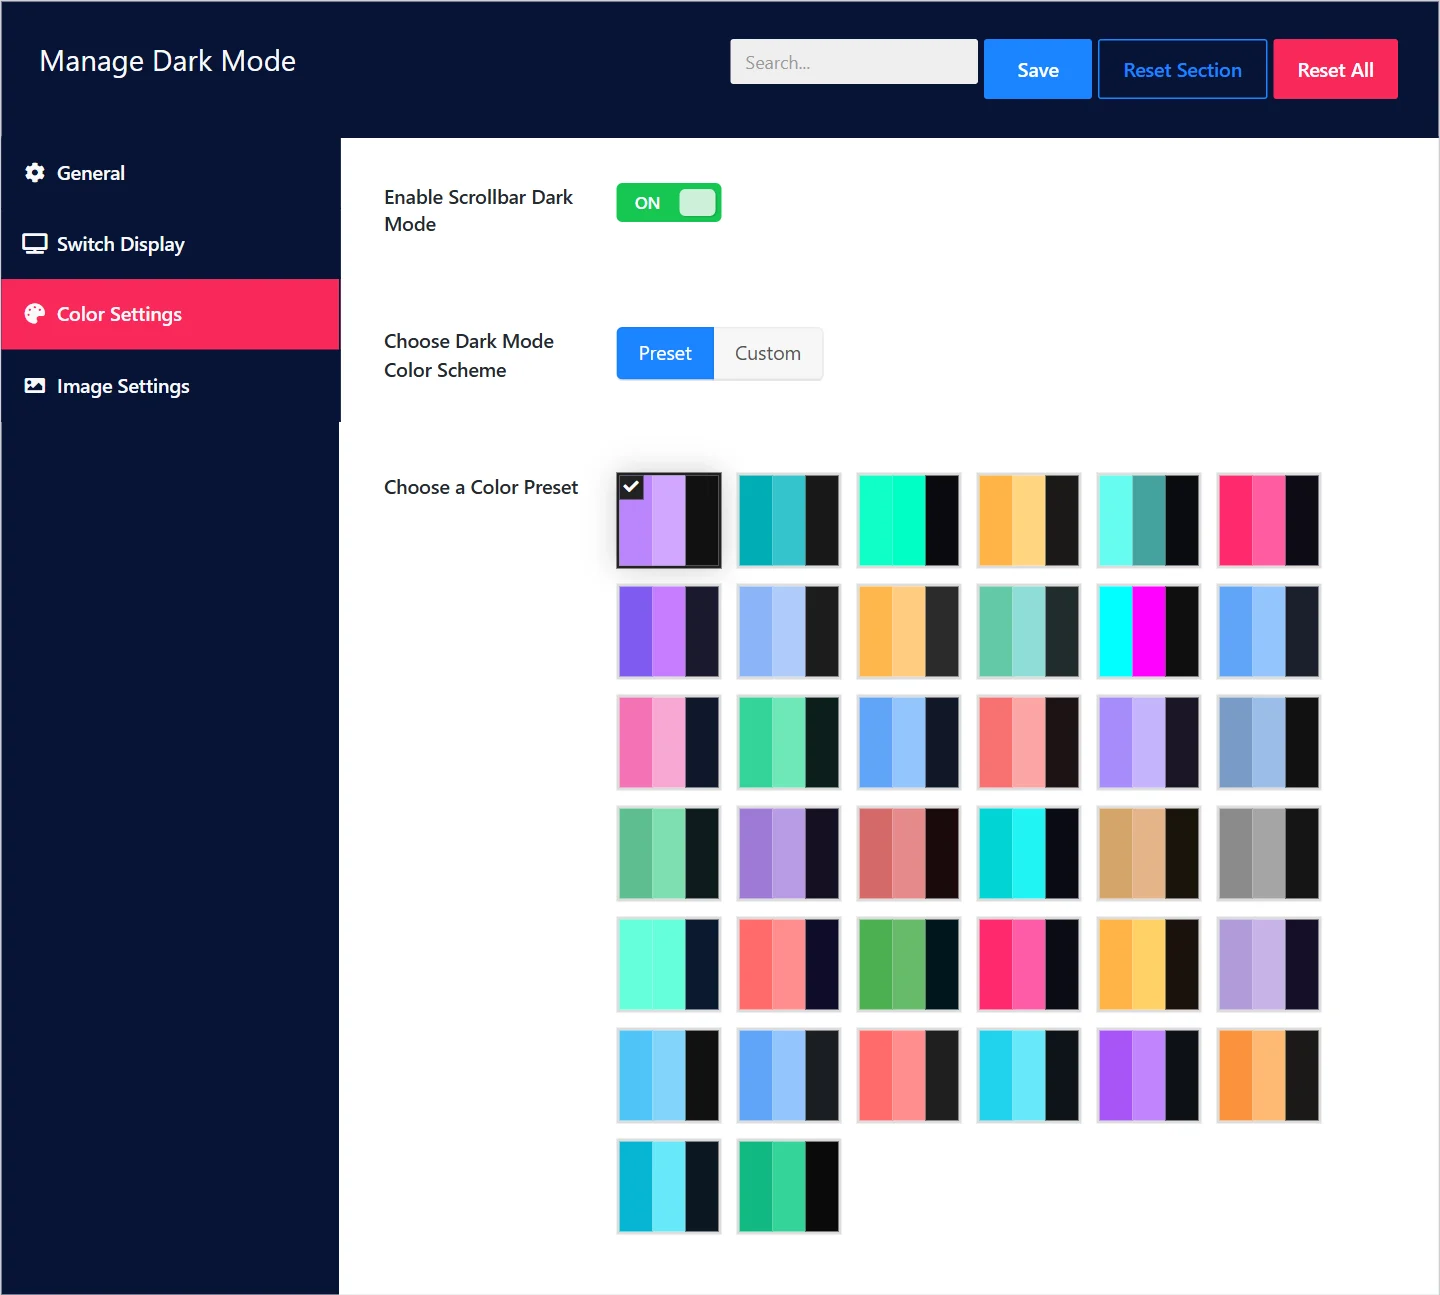This screenshot has height=1295, width=1440.
Task: Choose the tan beige color preset
Action: point(1149,853)
